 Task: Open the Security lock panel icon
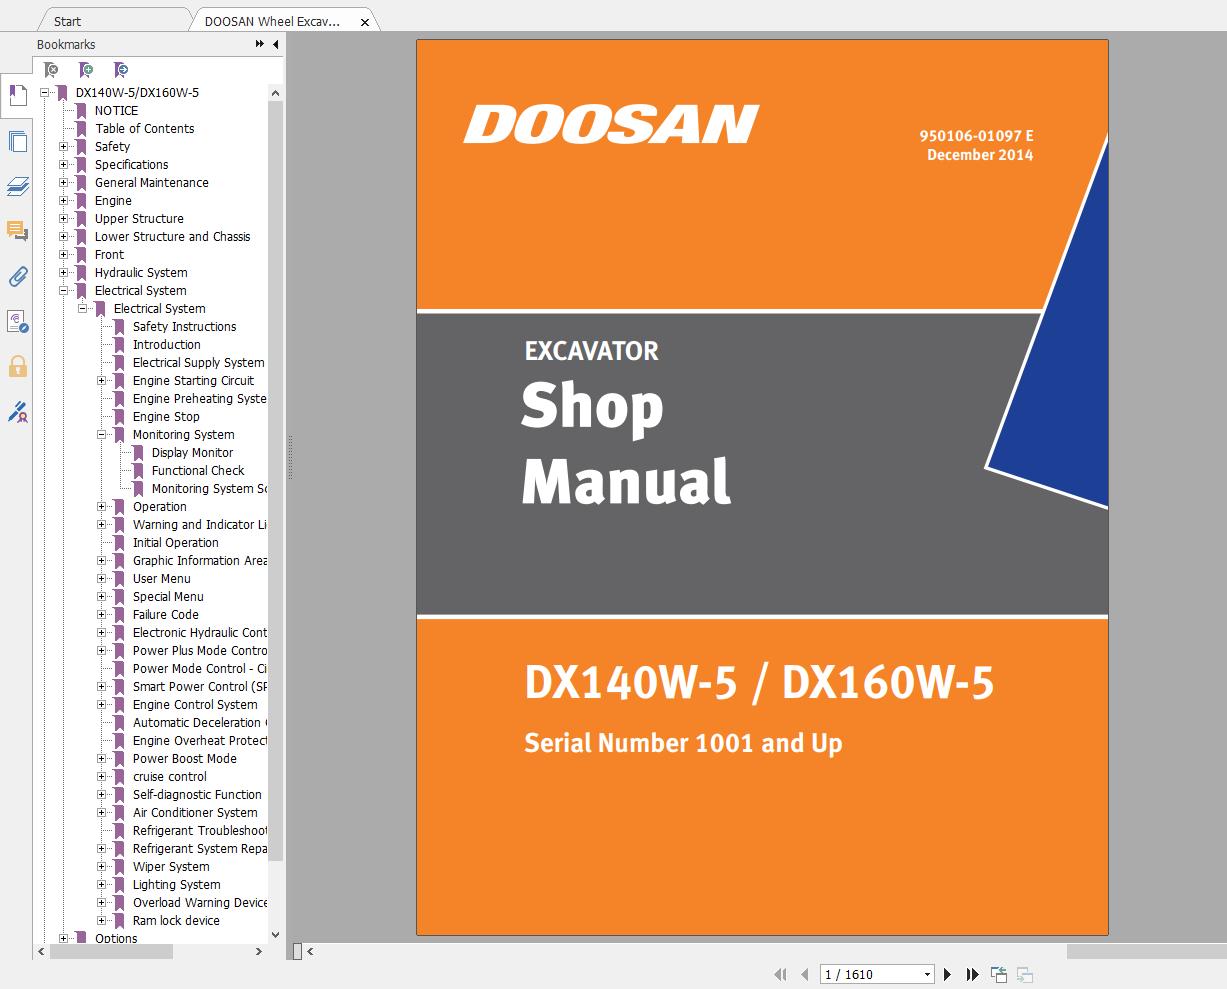(x=17, y=366)
